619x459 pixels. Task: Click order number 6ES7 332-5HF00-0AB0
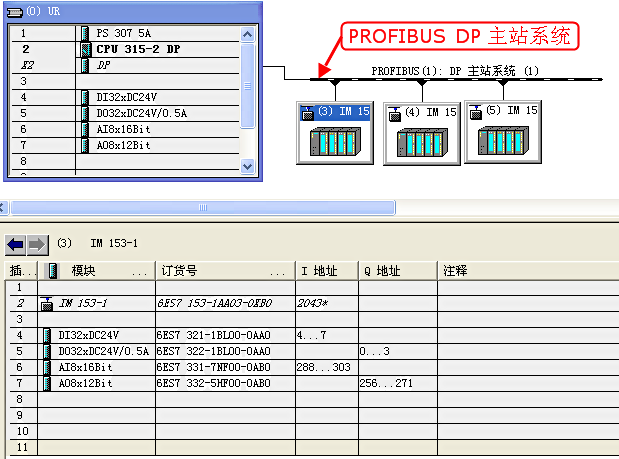click(x=214, y=384)
